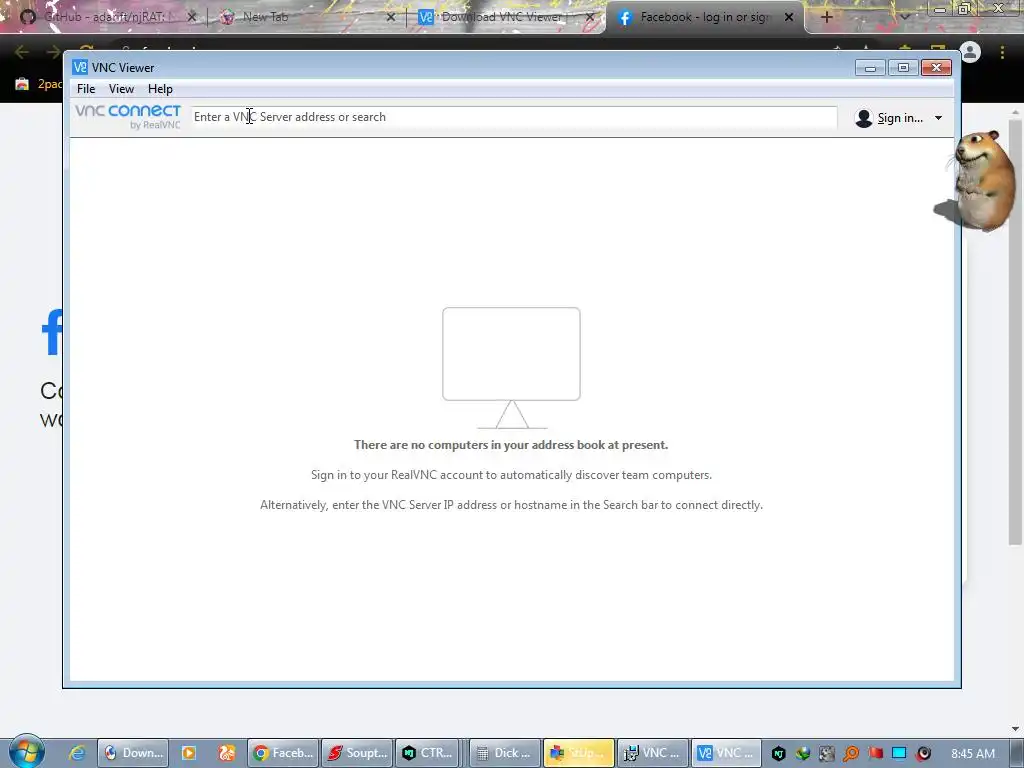Expand the Sign in dropdown arrow
1024x768 pixels.
click(x=938, y=118)
